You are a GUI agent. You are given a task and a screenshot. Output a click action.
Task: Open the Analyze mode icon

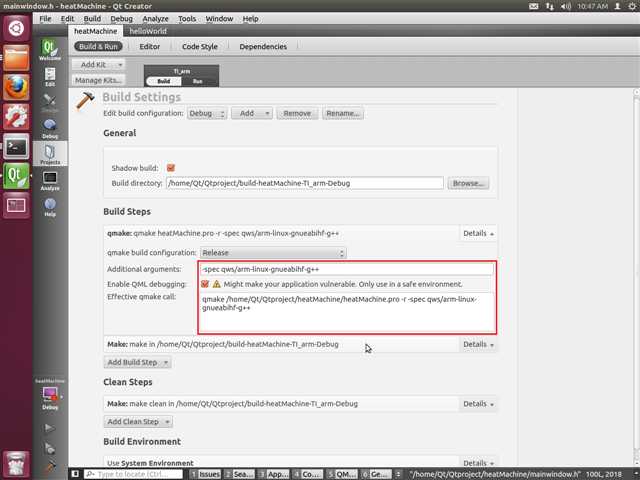[x=50, y=181]
